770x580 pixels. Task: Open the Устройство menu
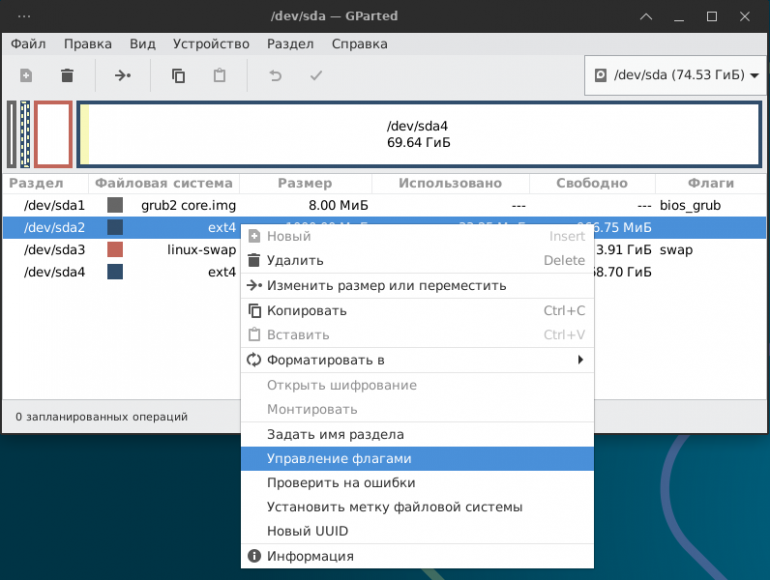(x=211, y=44)
